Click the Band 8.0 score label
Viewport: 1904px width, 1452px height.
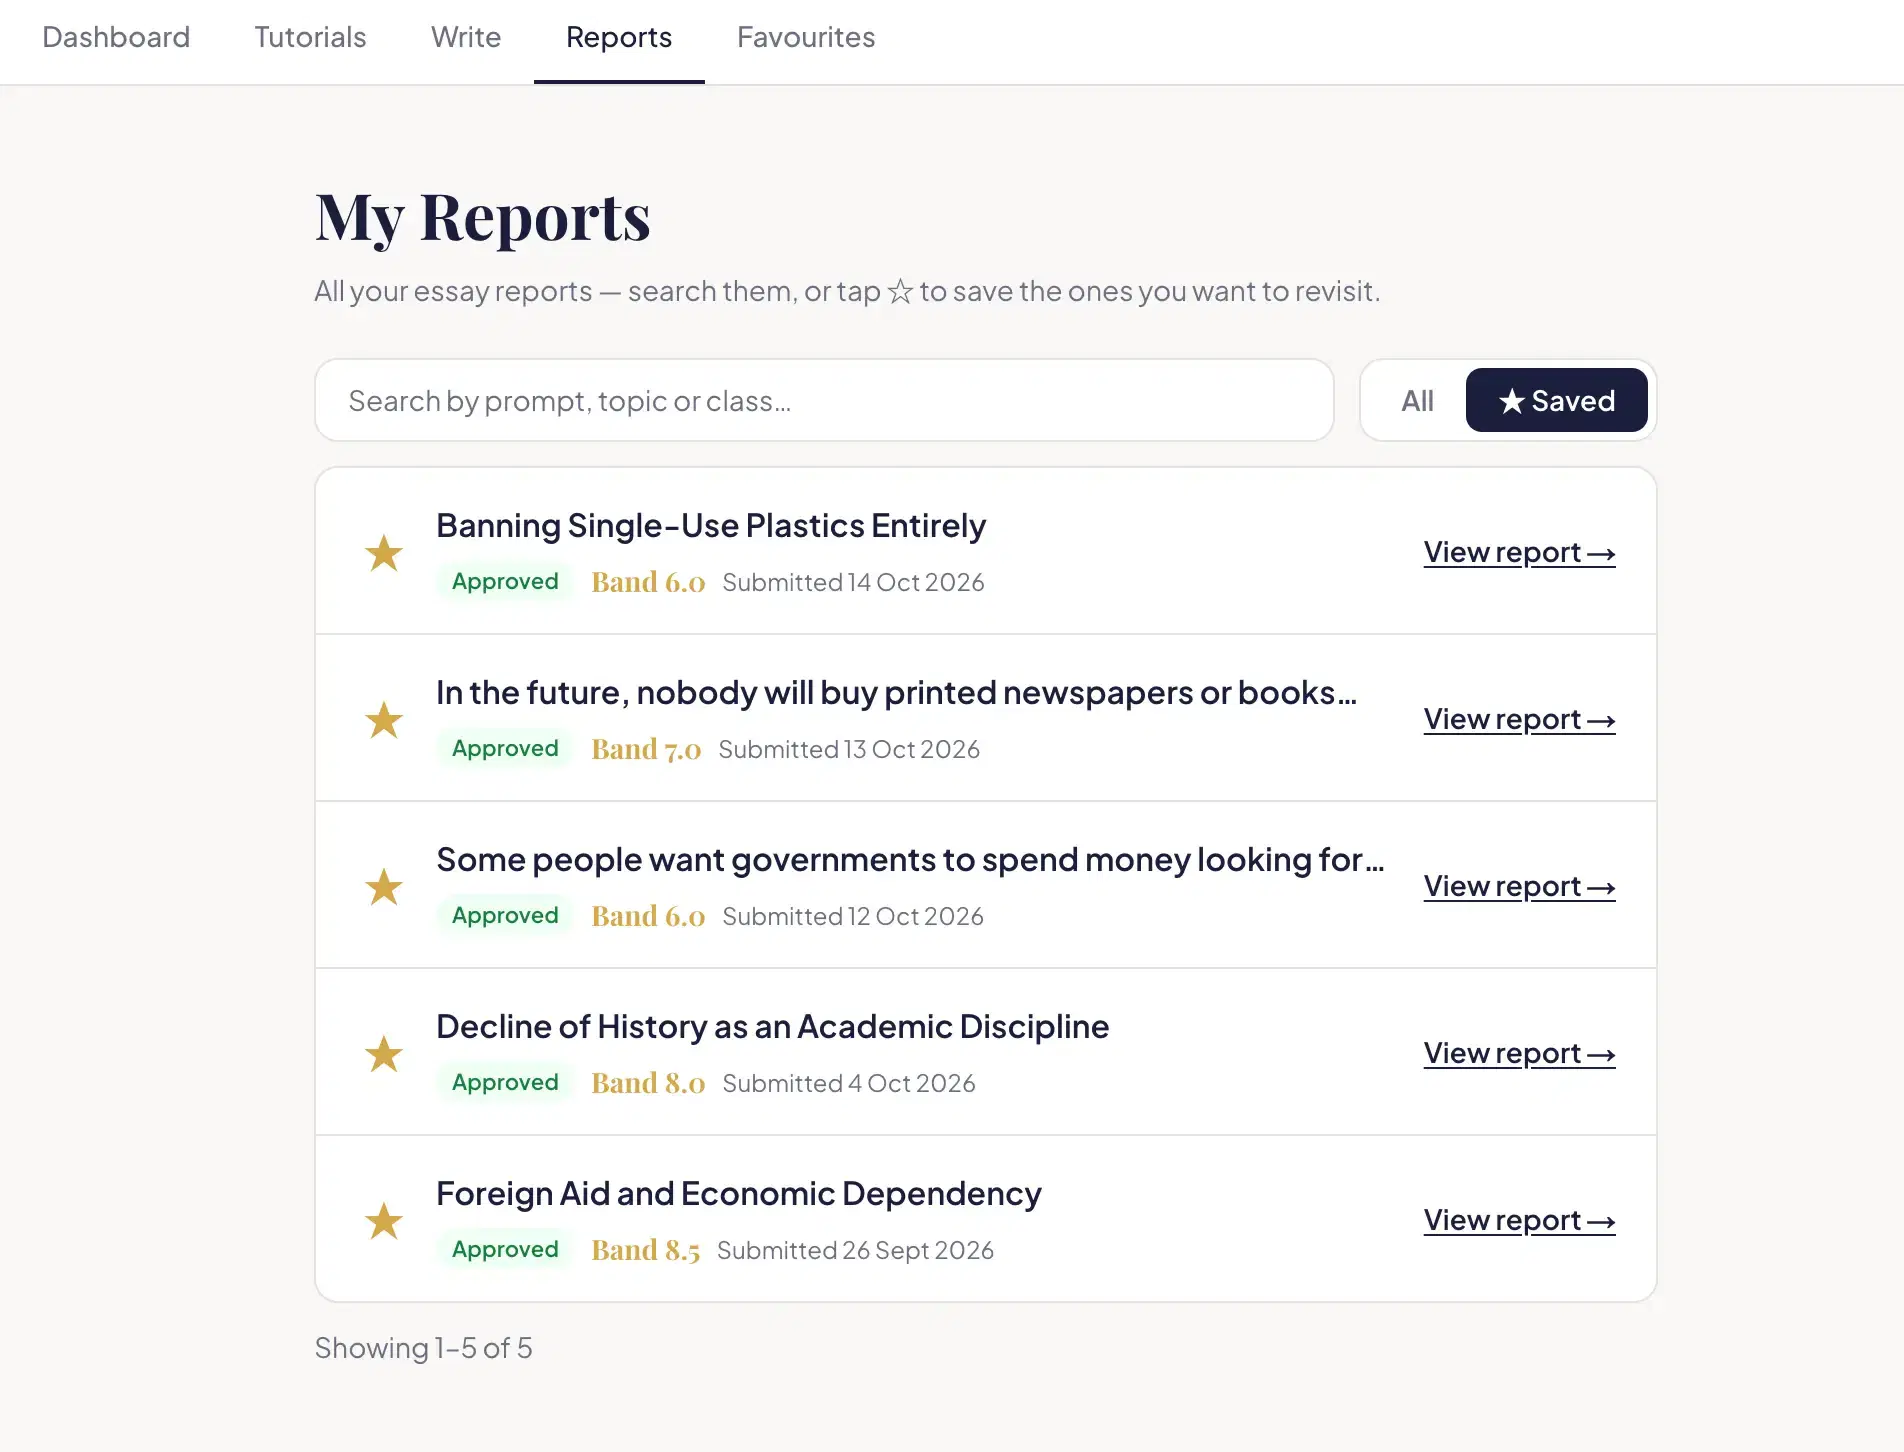click(x=648, y=1083)
